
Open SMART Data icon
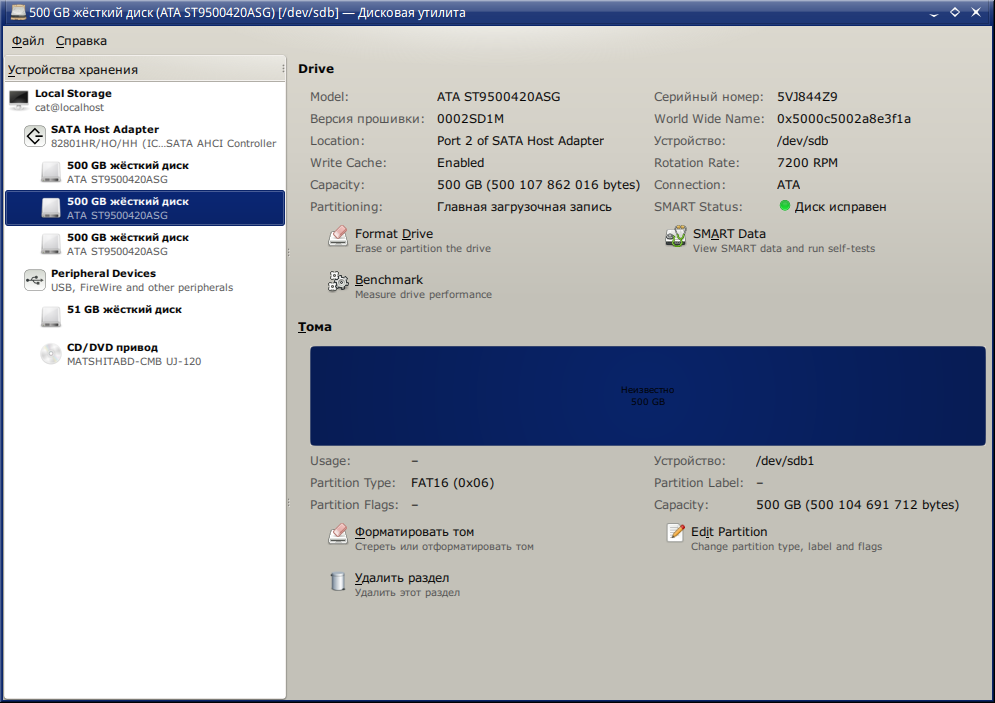676,237
